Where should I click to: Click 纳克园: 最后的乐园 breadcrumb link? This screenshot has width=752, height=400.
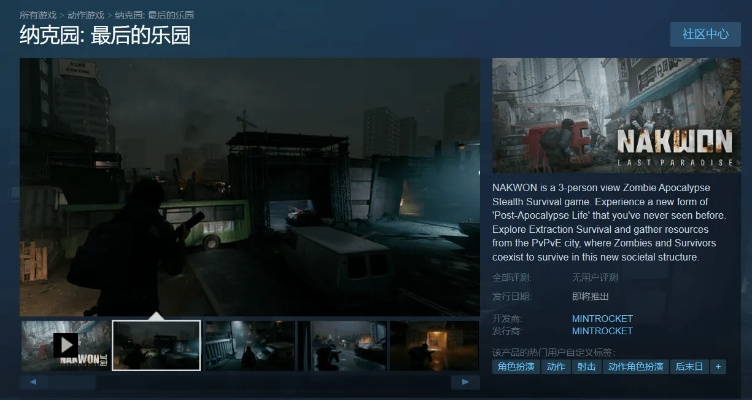tap(154, 16)
